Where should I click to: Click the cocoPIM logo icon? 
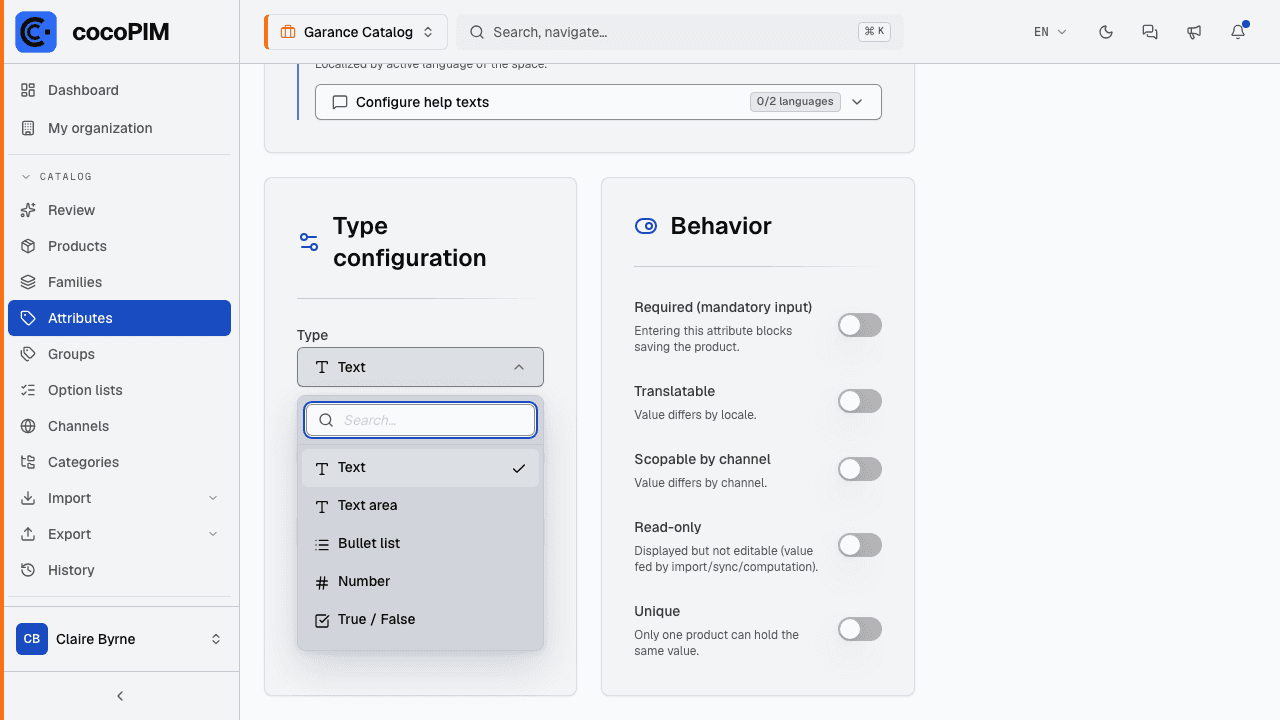[36, 32]
